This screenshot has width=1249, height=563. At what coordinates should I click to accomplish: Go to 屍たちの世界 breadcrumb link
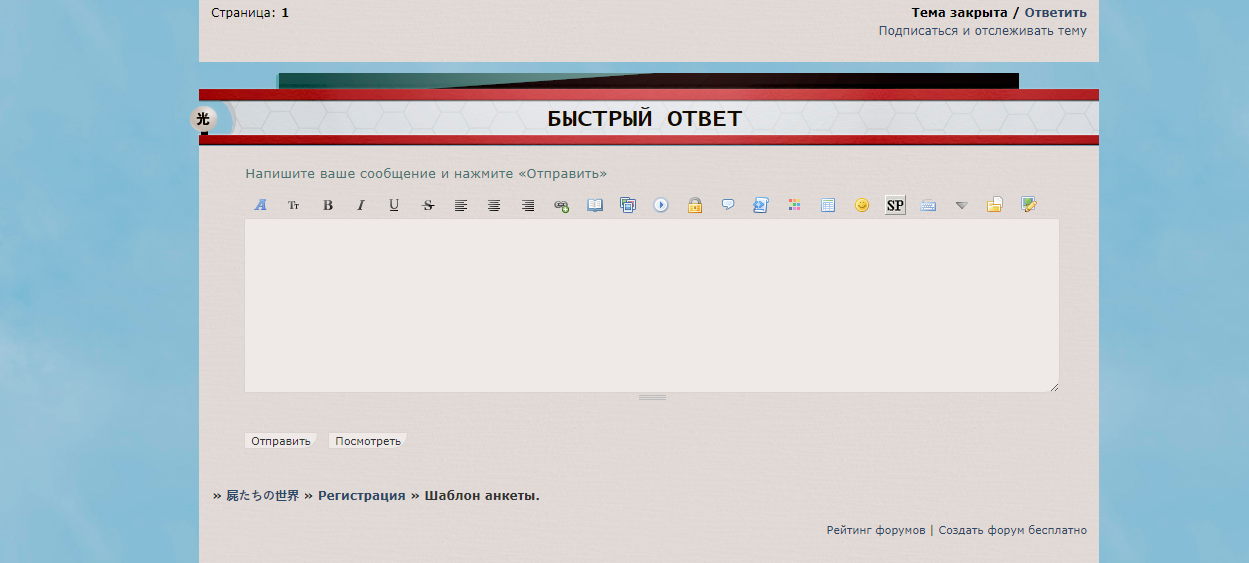point(262,496)
